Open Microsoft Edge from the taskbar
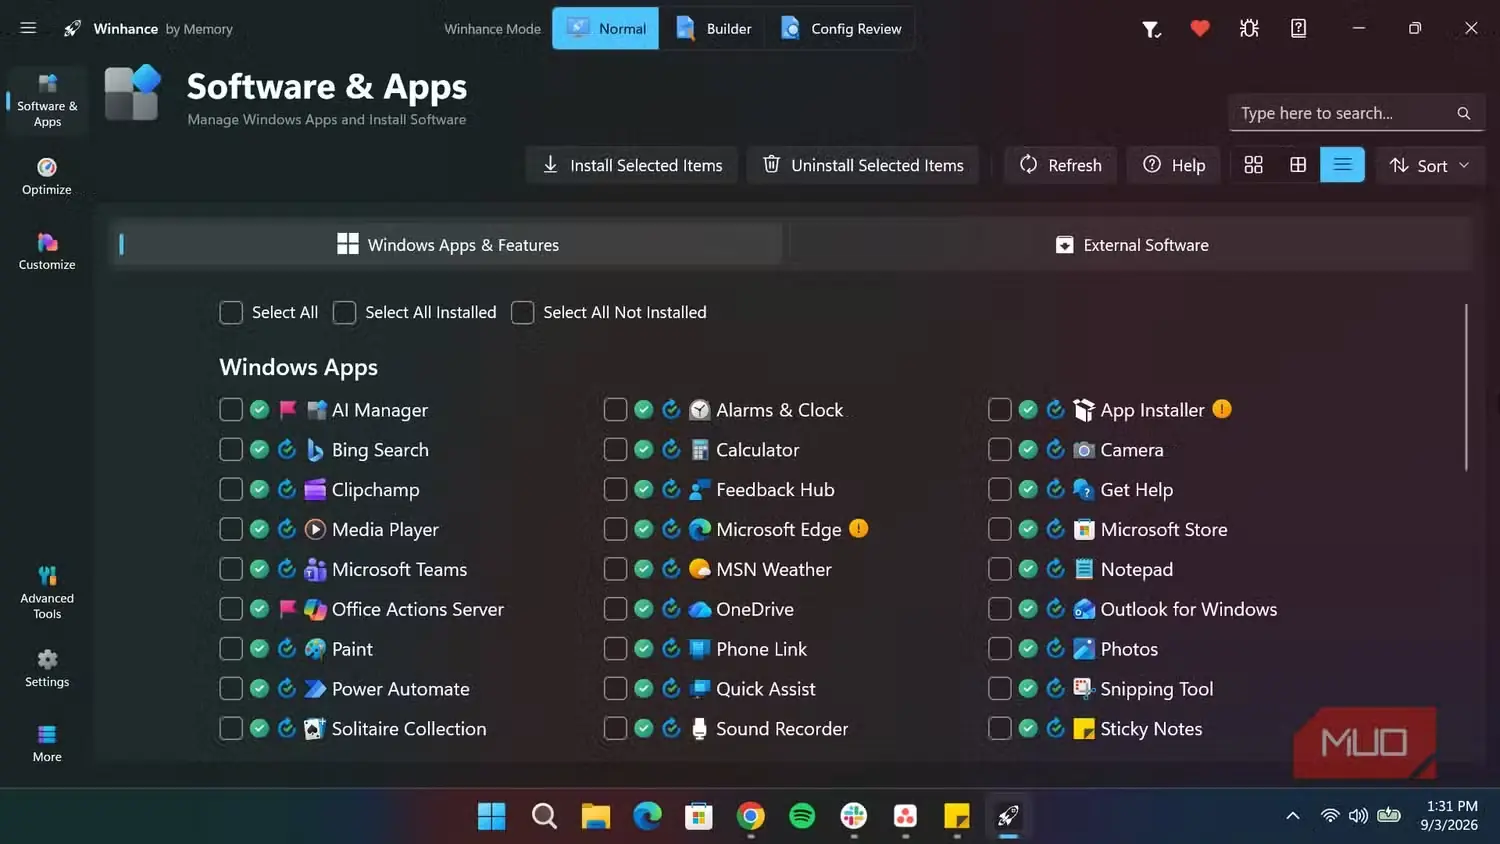Screen dimensions: 1500x844 click(647, 816)
